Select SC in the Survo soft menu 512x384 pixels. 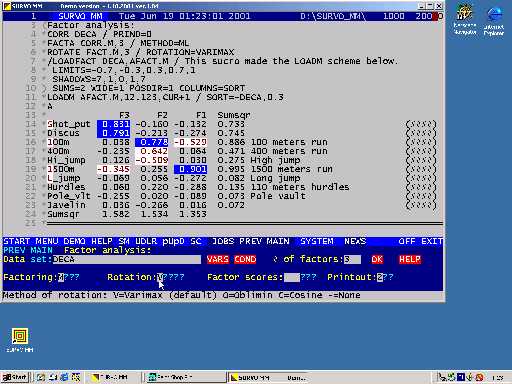pos(196,241)
